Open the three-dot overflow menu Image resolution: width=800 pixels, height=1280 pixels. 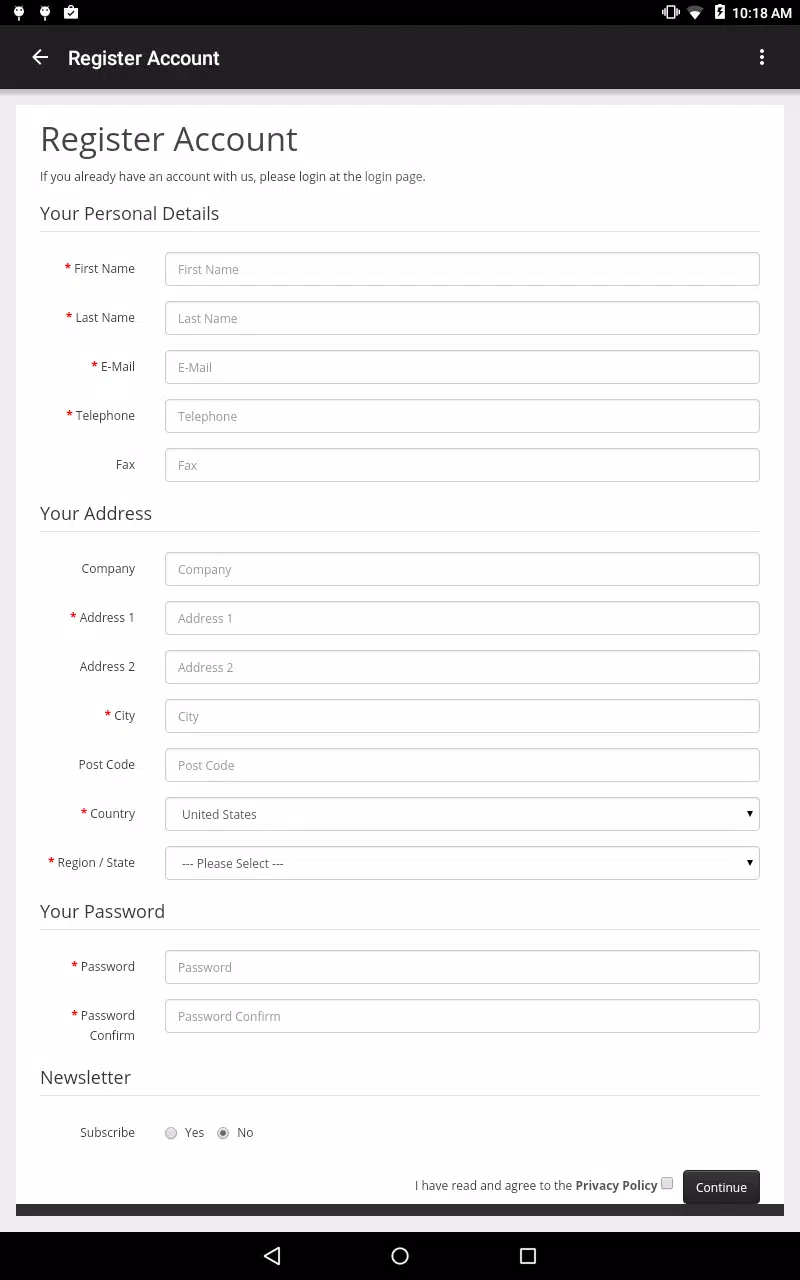click(762, 58)
